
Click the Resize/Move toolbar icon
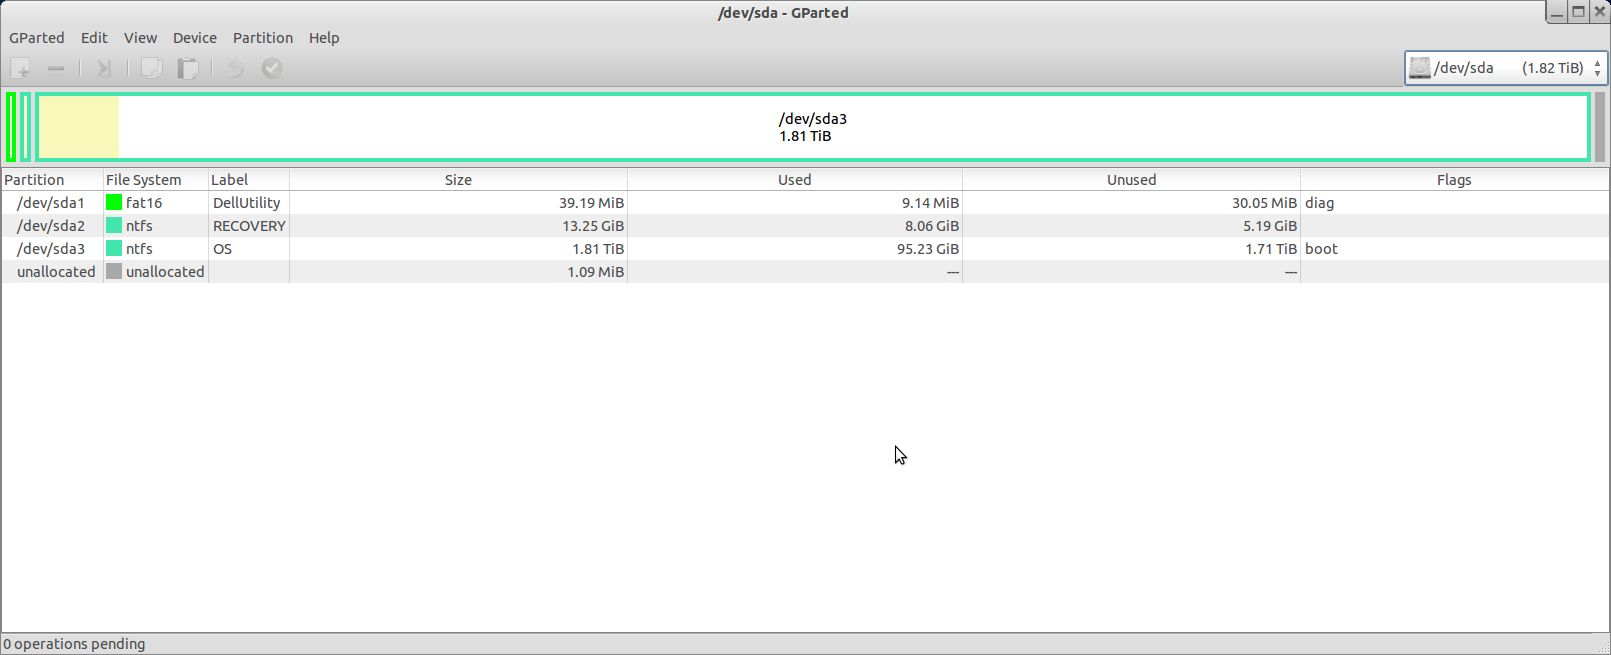coord(103,68)
